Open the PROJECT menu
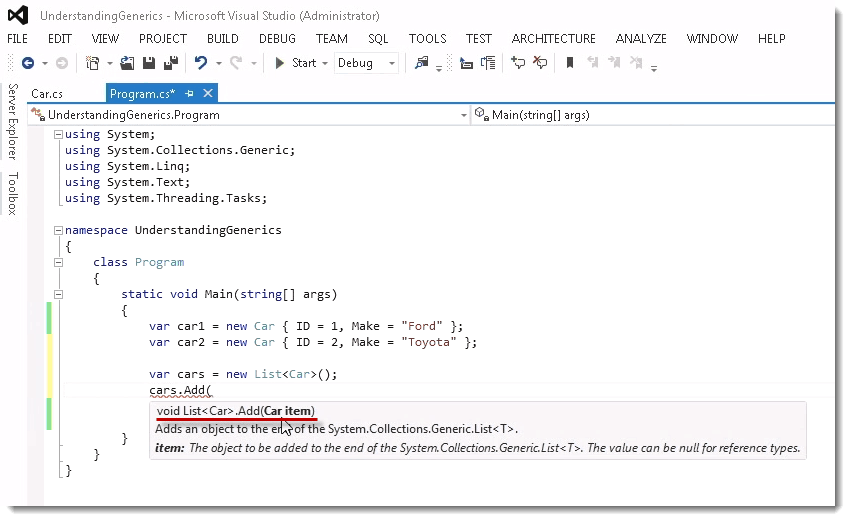Image resolution: width=850 pixels, height=521 pixels. pyautogui.click(x=163, y=38)
